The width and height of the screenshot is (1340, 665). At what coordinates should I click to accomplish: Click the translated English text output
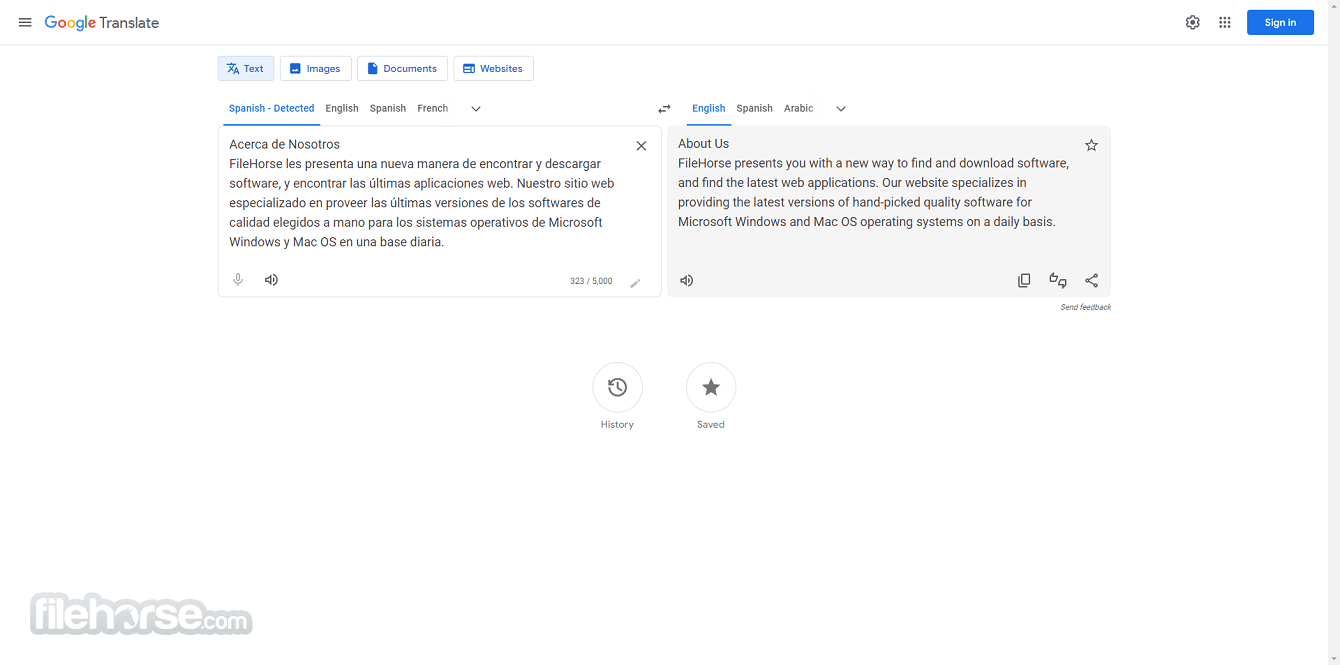tap(874, 183)
